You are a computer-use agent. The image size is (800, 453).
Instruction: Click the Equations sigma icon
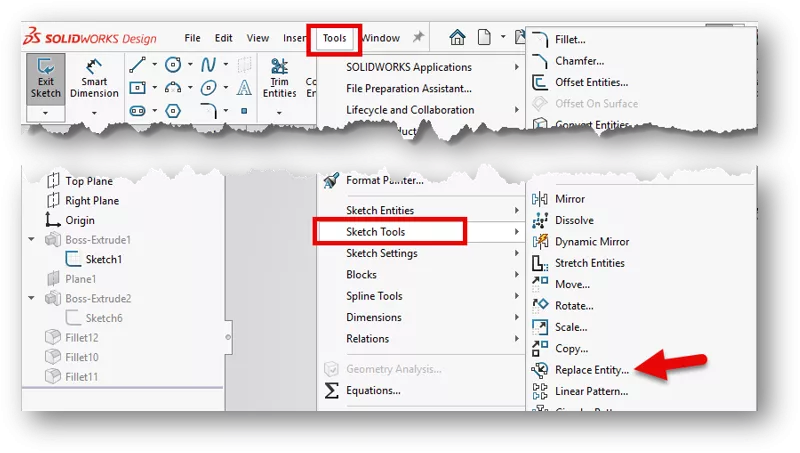pos(332,391)
